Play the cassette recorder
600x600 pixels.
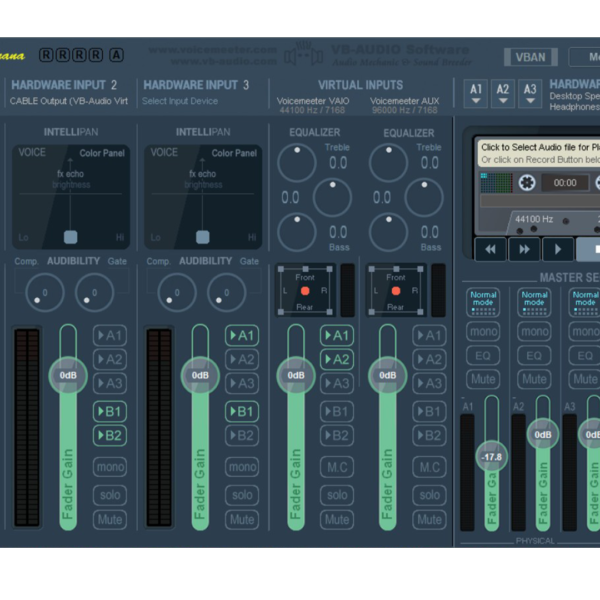pyautogui.click(x=558, y=249)
